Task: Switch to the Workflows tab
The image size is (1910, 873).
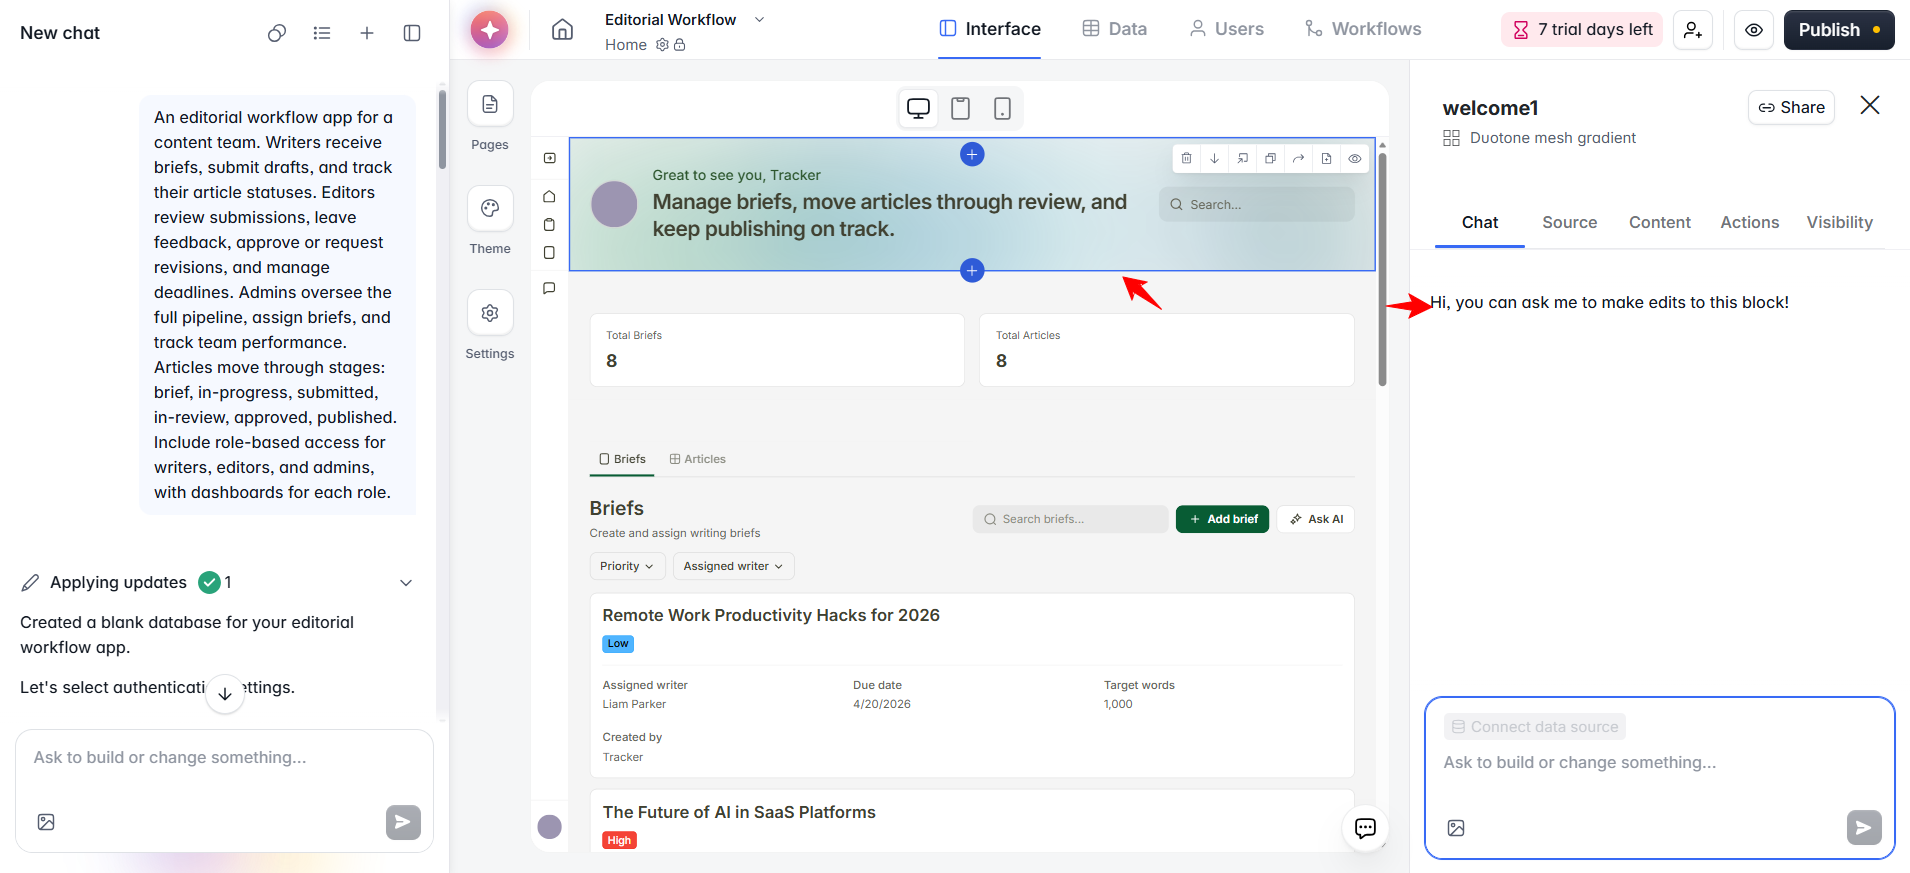Action: (x=1363, y=29)
